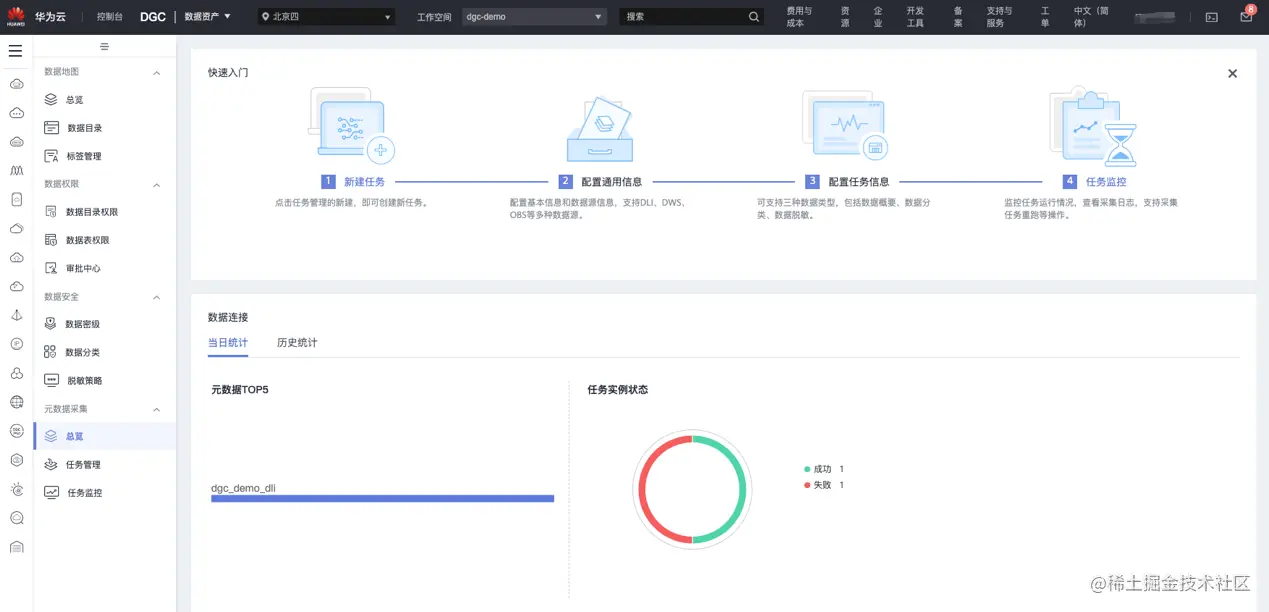Viewport: 1269px width, 612px height.
Task: Close the 快速入门 panel
Action: pos(1232,73)
